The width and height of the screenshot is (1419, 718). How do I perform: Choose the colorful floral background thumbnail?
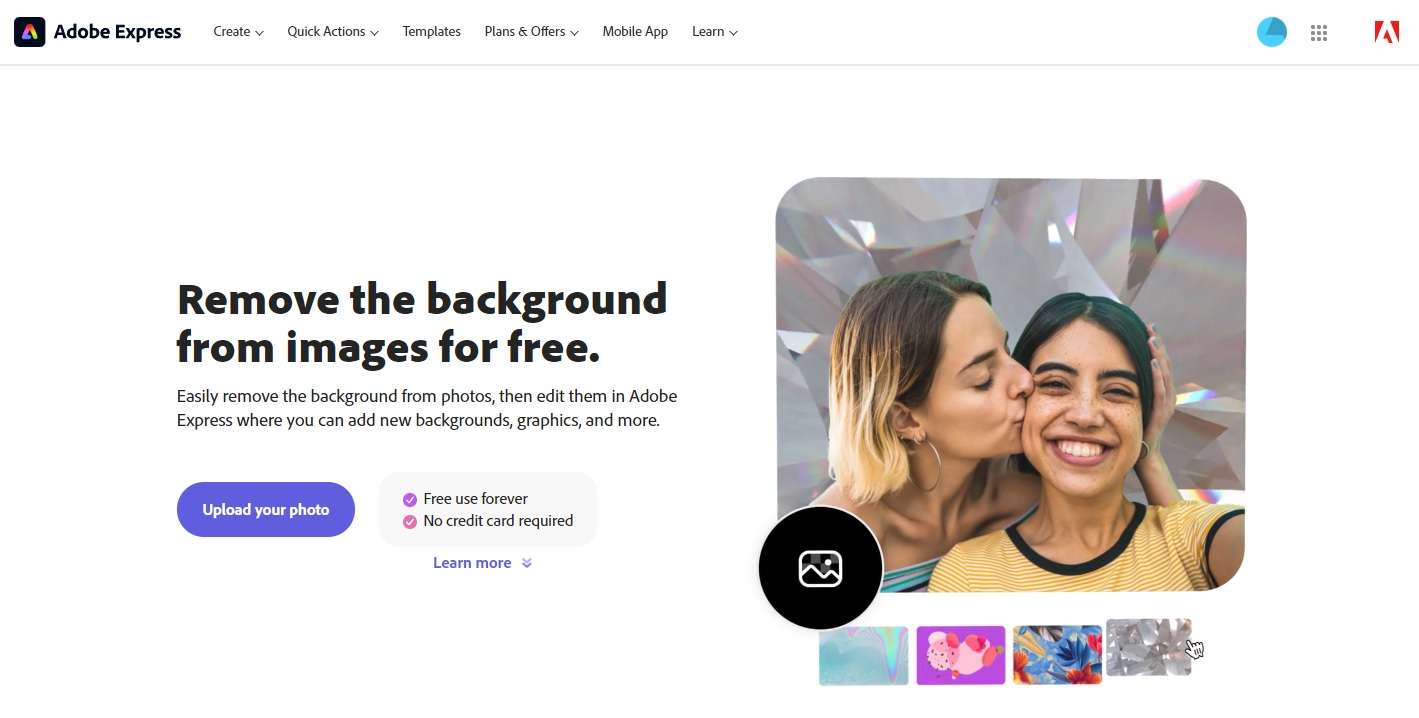(1058, 656)
